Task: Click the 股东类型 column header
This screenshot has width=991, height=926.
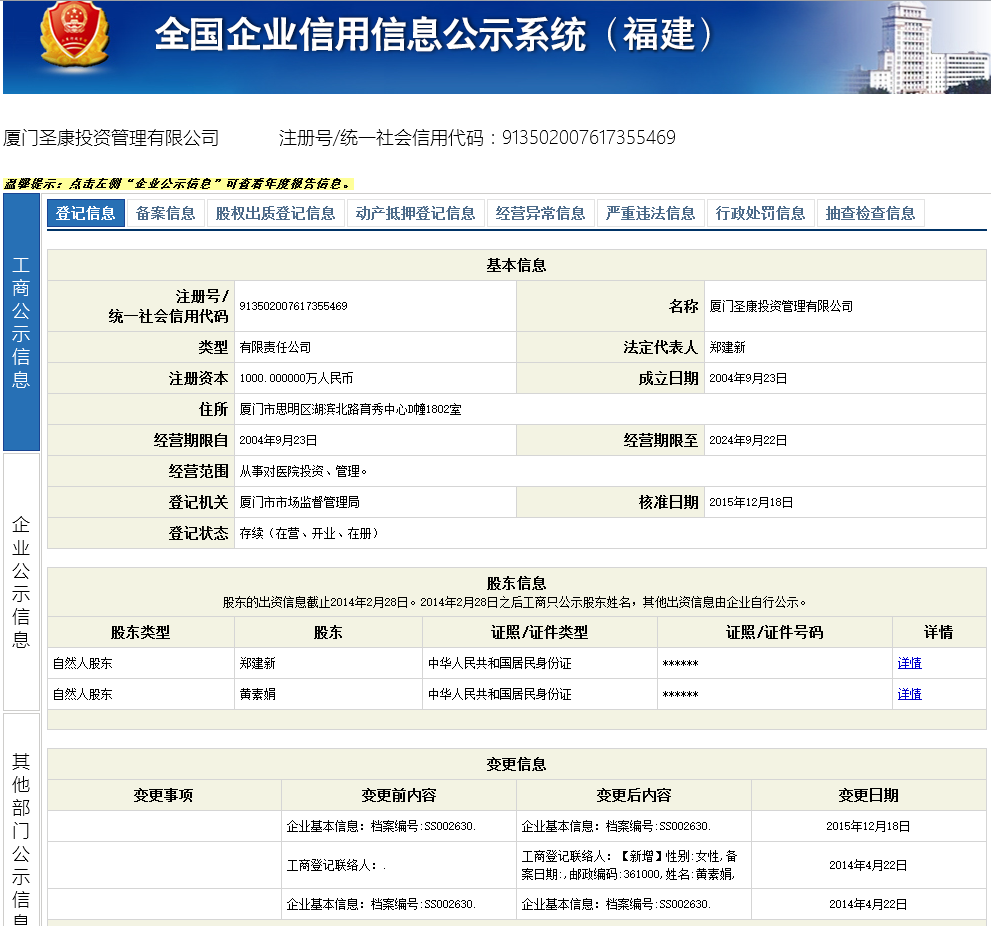Action: point(140,632)
